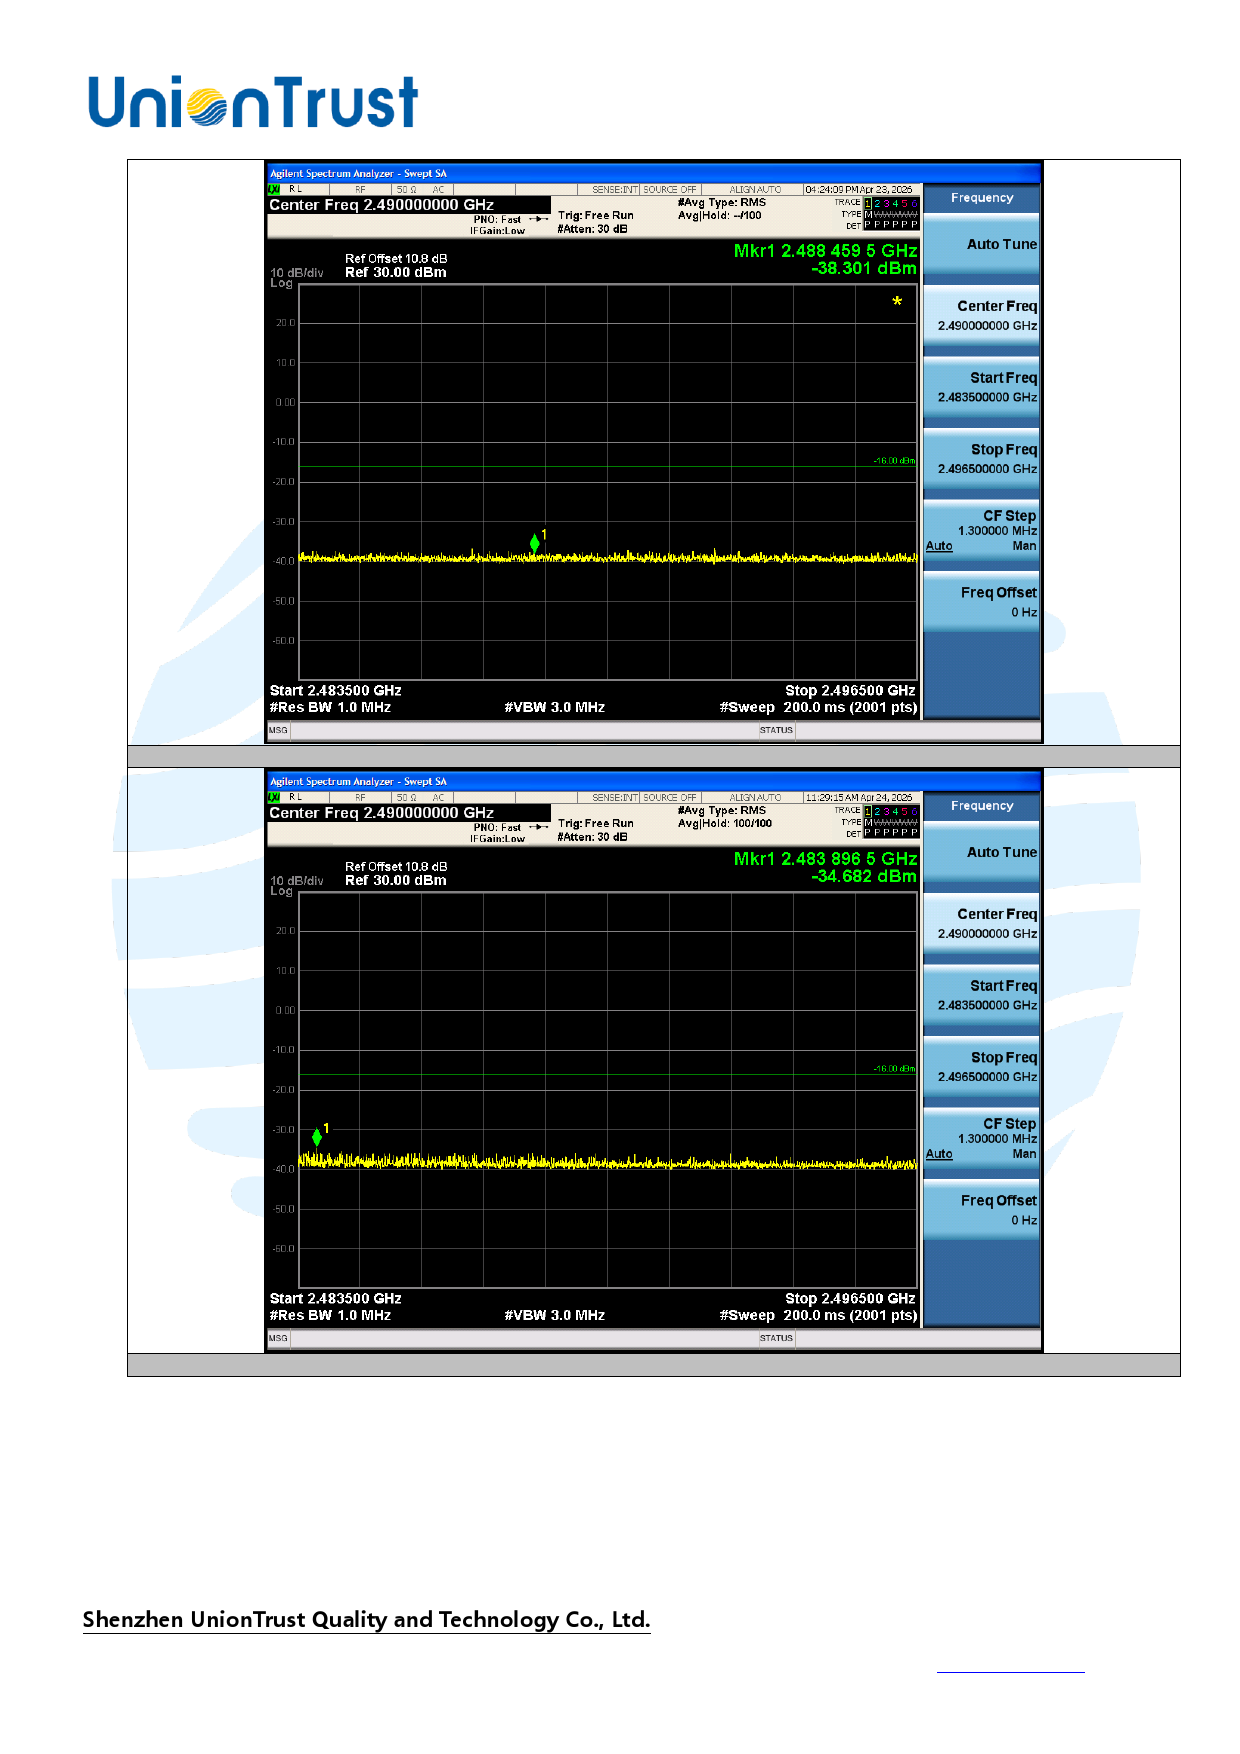Screen dimensions: 1240x1754
Task: Click Stop 2.496500 GHz label in lower analyzer
Action: pyautogui.click(x=850, y=1299)
